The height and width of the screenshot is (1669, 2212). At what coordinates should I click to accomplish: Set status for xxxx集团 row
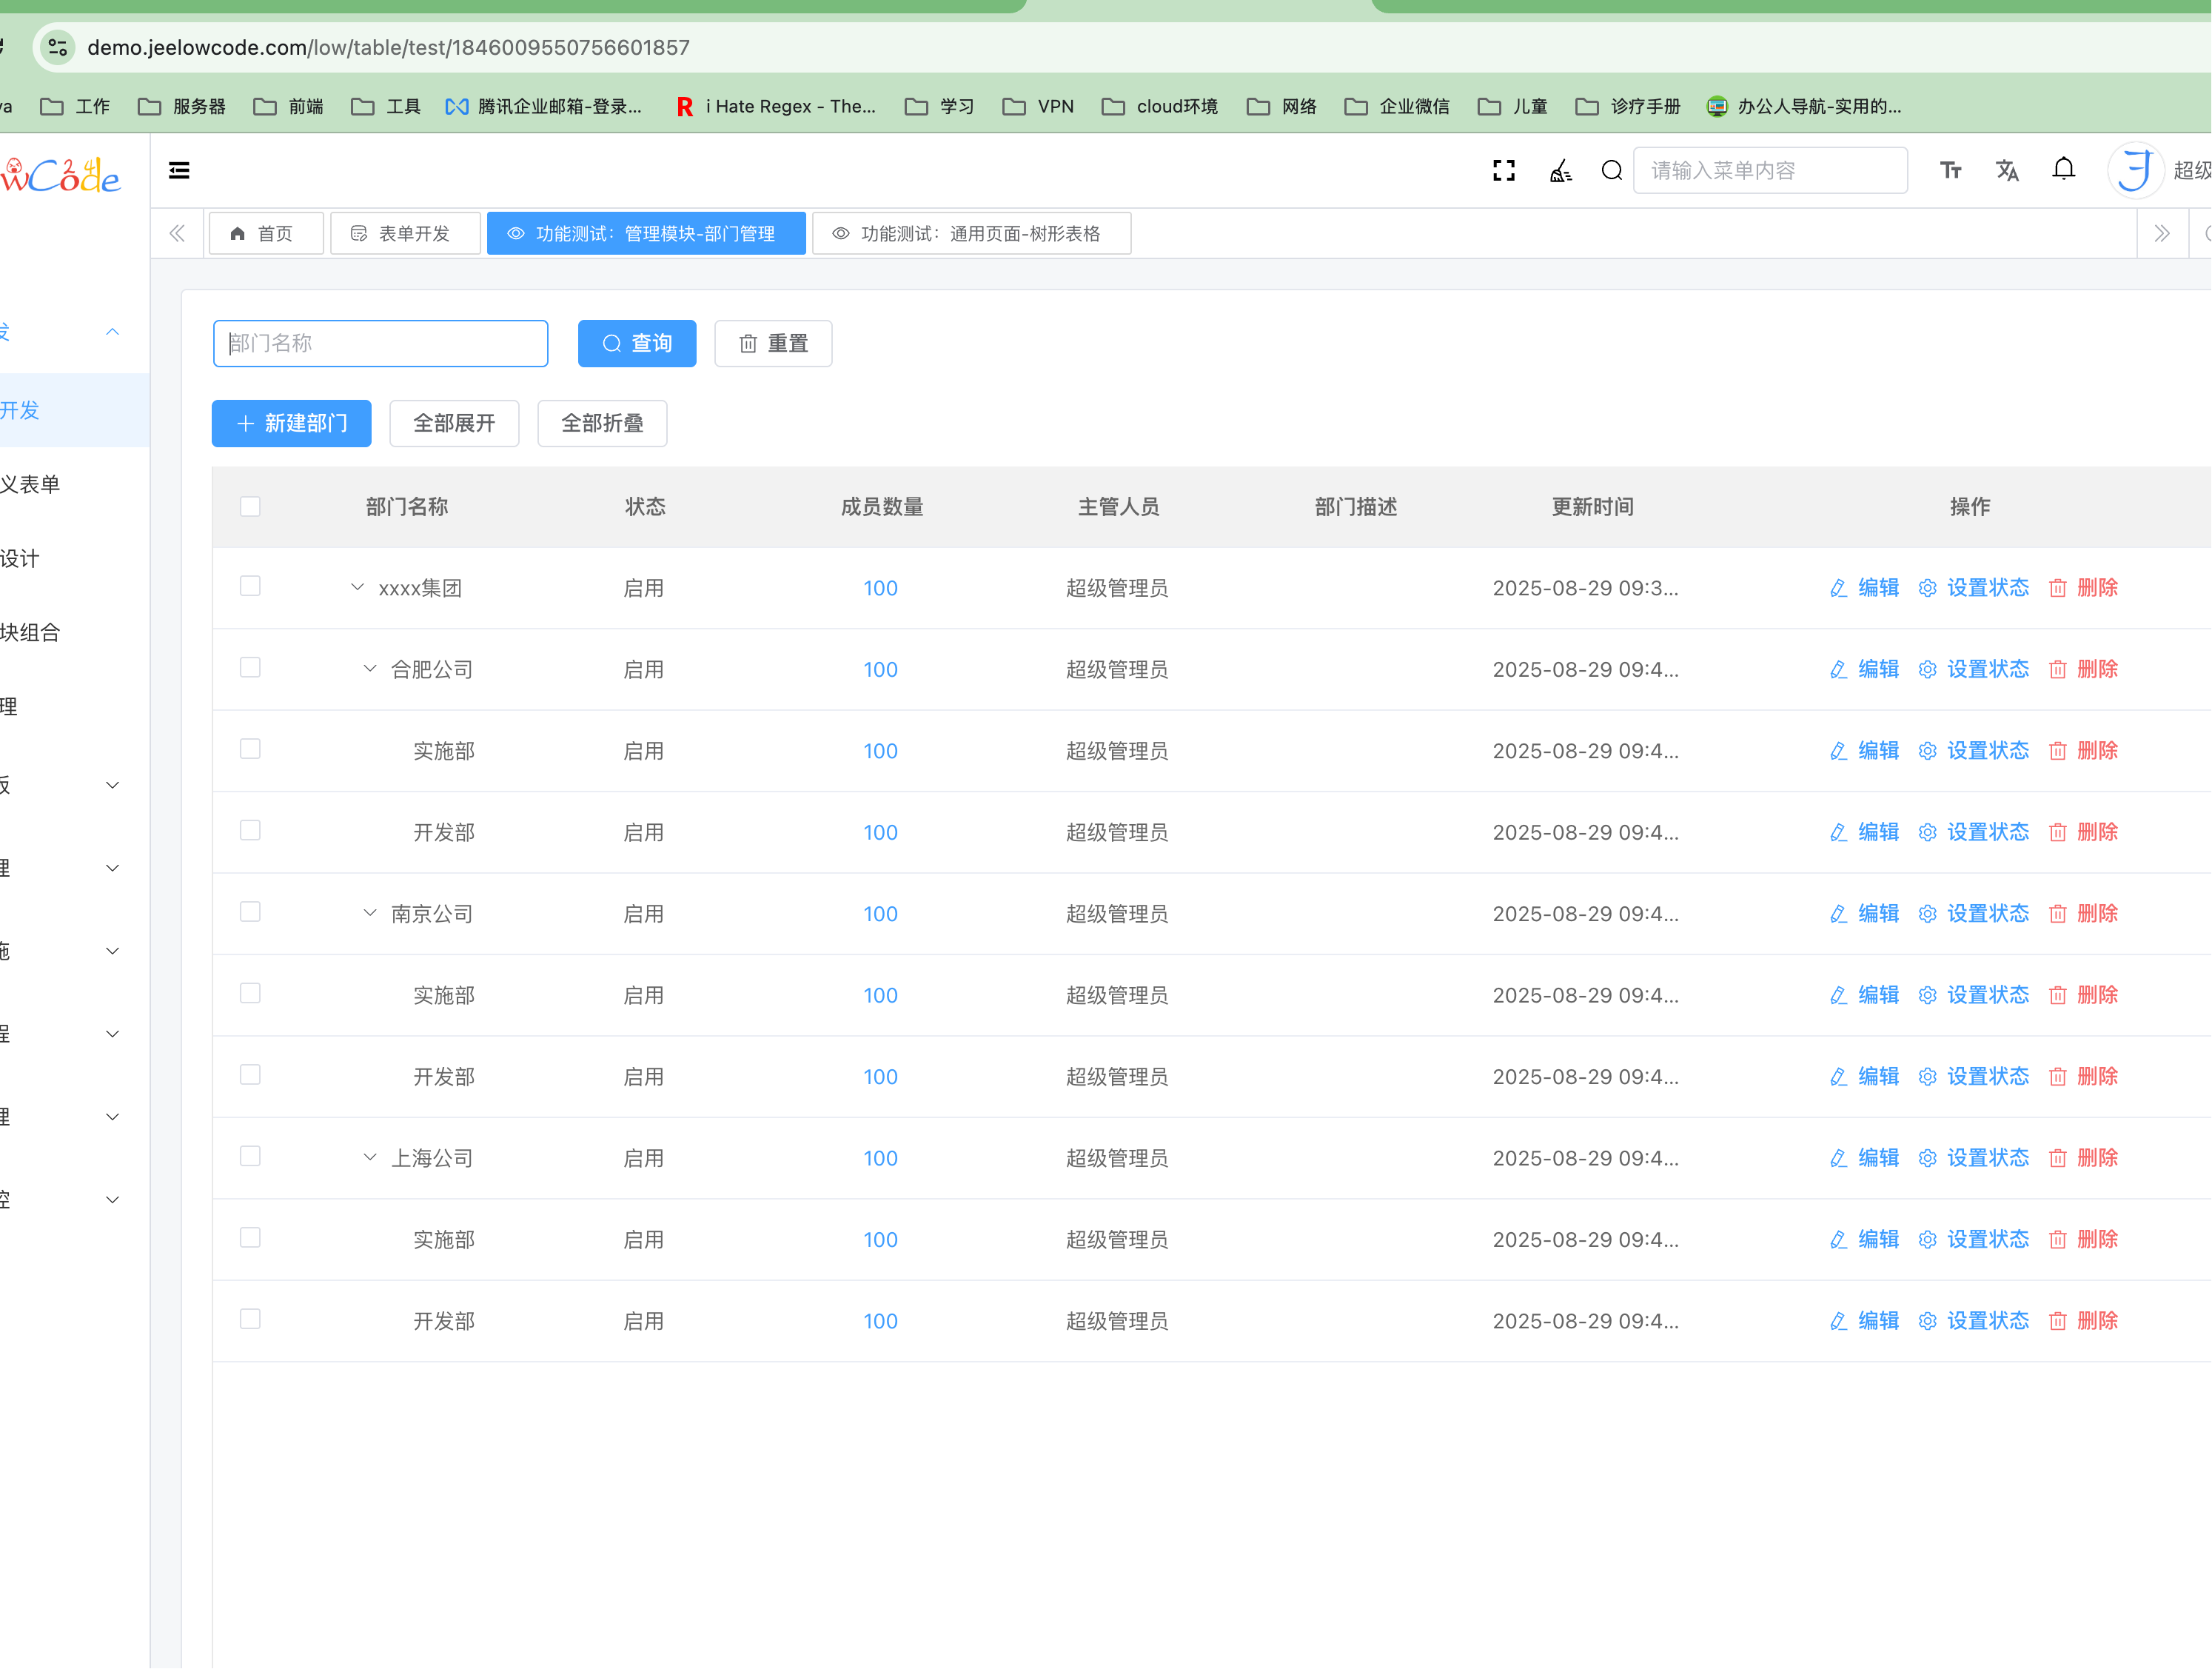click(1973, 588)
